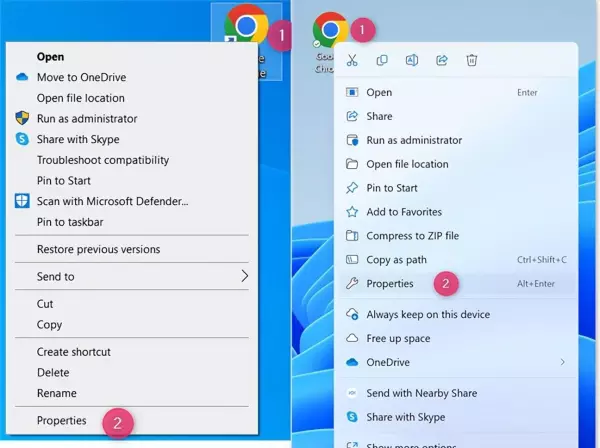The width and height of the screenshot is (600, 448).
Task: Click the Nearby Share icon in Windows 11 menu
Action: pos(352,393)
